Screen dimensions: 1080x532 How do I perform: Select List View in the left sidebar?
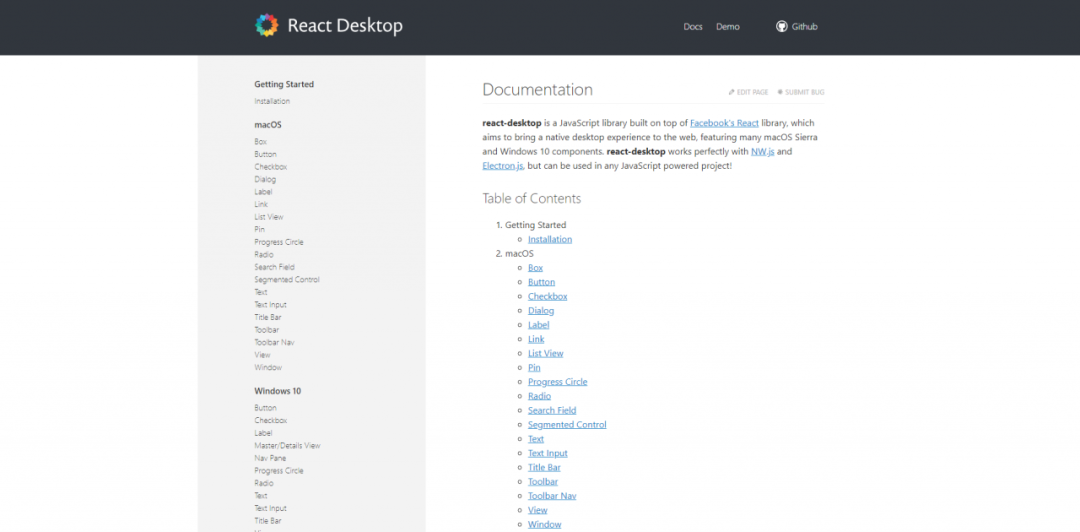[269, 217]
